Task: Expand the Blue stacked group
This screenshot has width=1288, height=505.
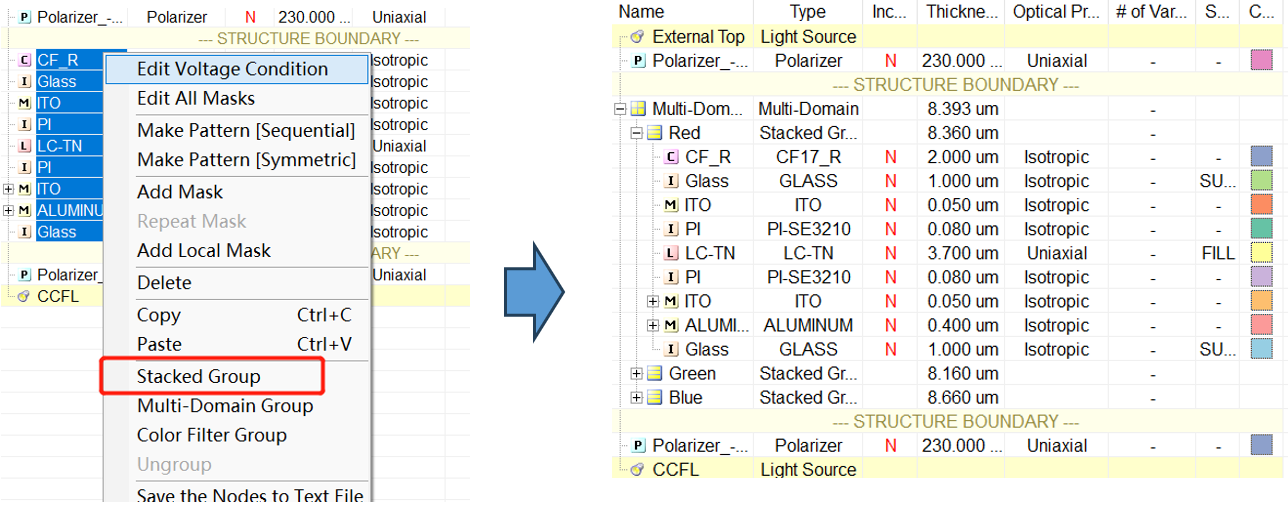Action: click(x=636, y=397)
